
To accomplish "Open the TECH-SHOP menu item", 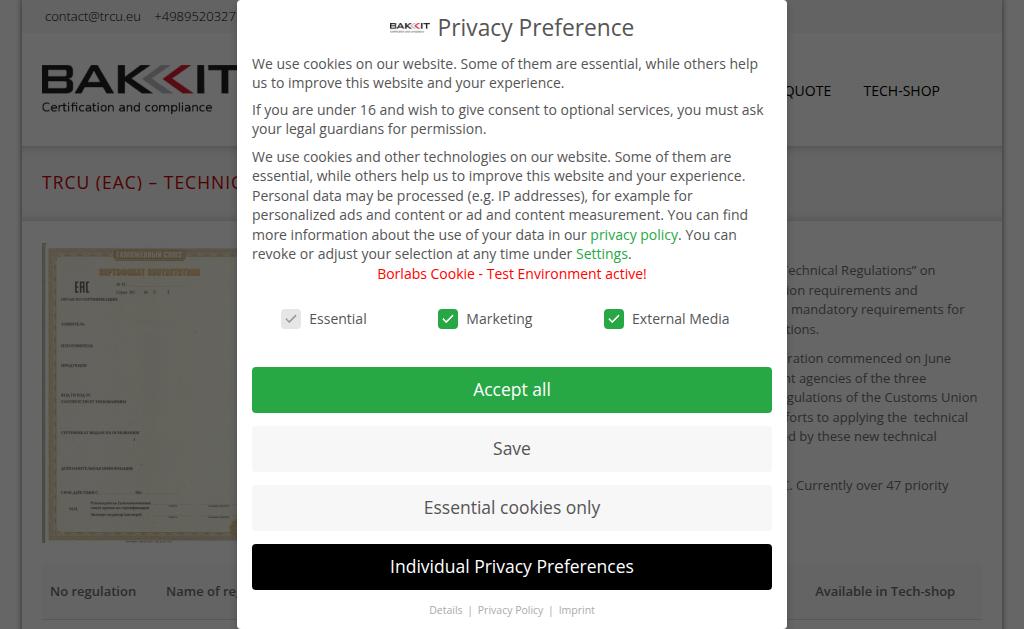I will click(901, 91).
